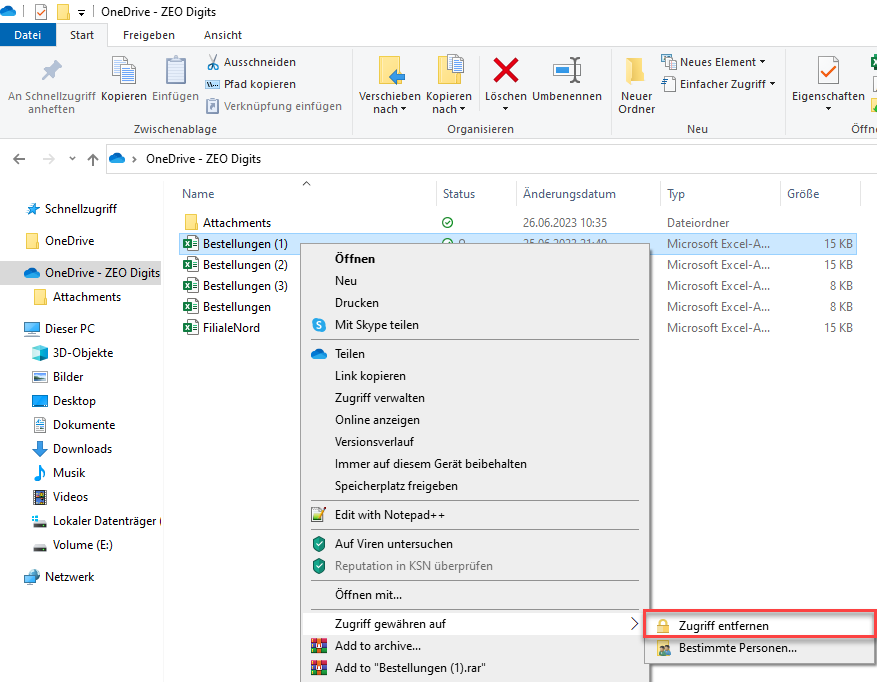Open the Neues Element dropdown
This screenshot has width=877, height=682.
tap(762, 62)
